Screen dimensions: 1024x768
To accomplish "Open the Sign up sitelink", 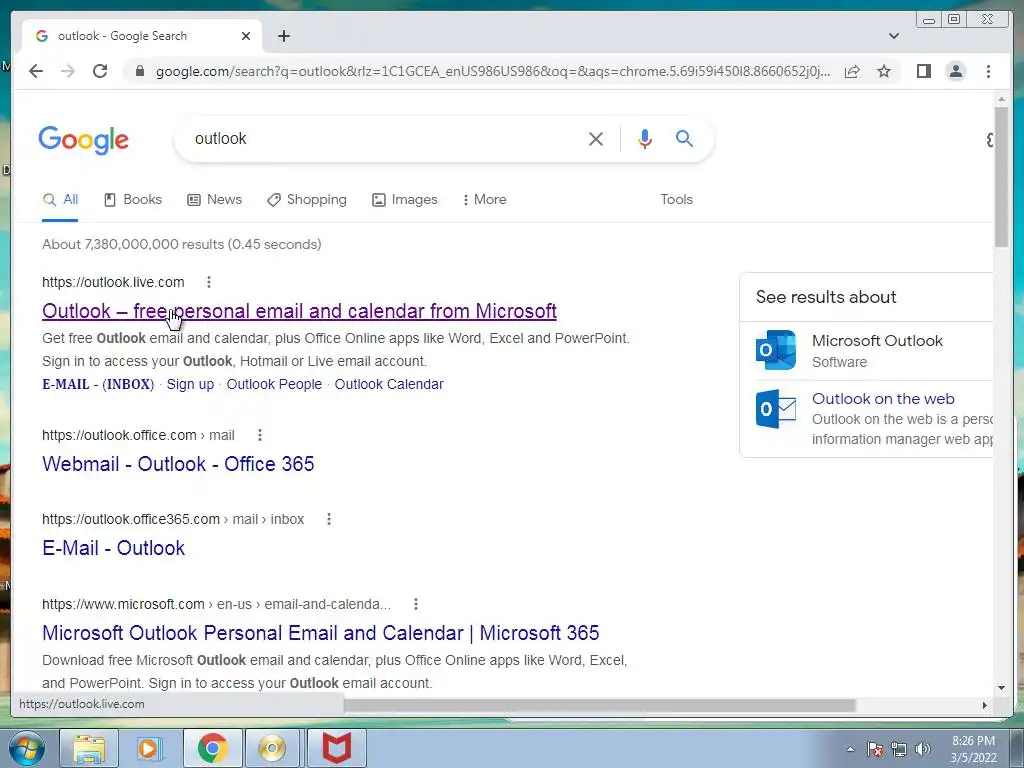I will pos(190,384).
